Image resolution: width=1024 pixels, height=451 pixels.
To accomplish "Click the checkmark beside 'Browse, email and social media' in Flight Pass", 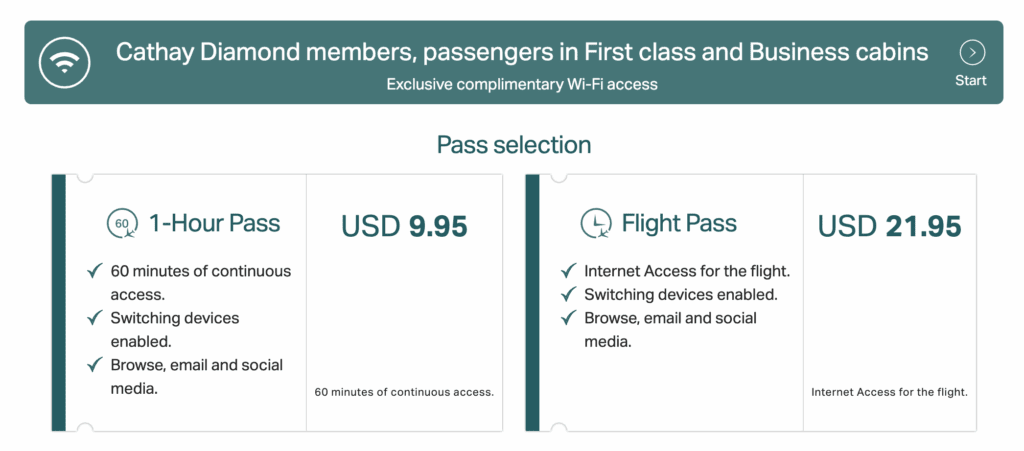I will (569, 318).
